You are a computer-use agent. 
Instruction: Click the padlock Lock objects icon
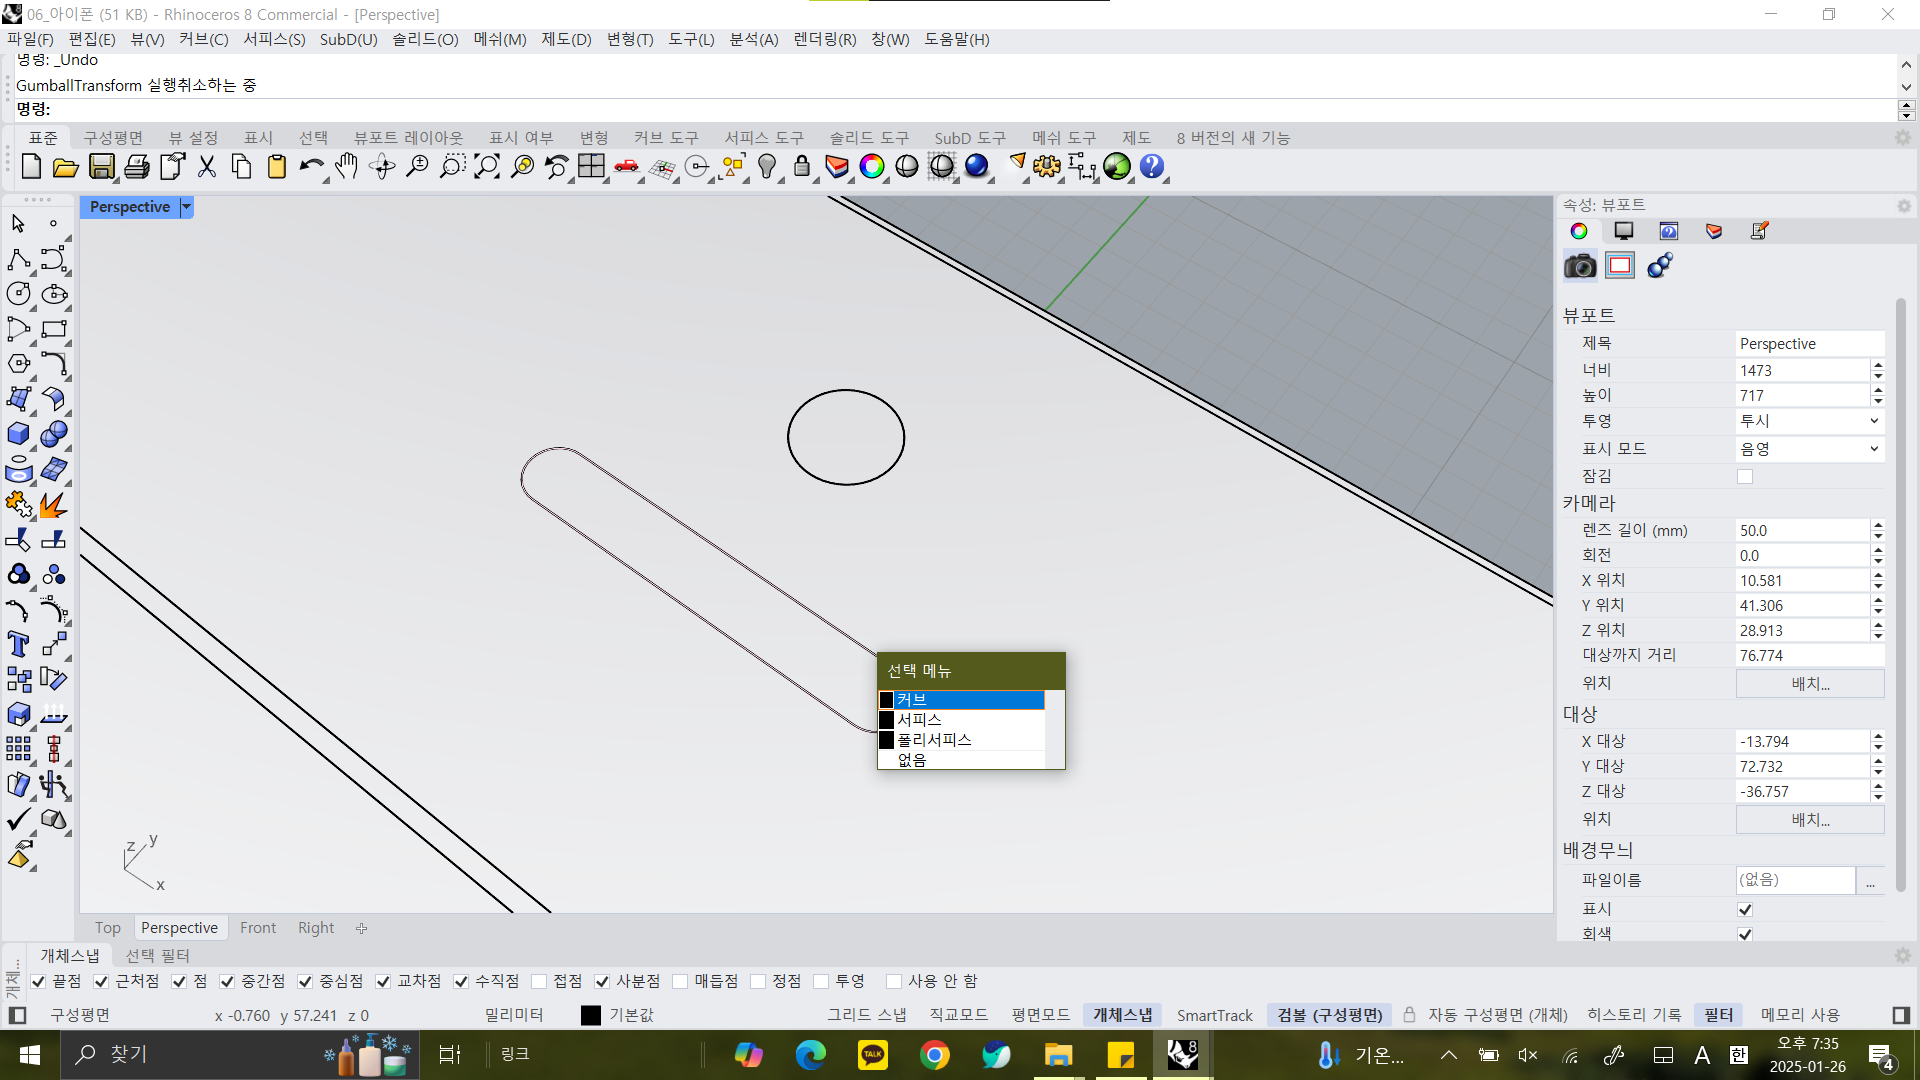coord(802,167)
